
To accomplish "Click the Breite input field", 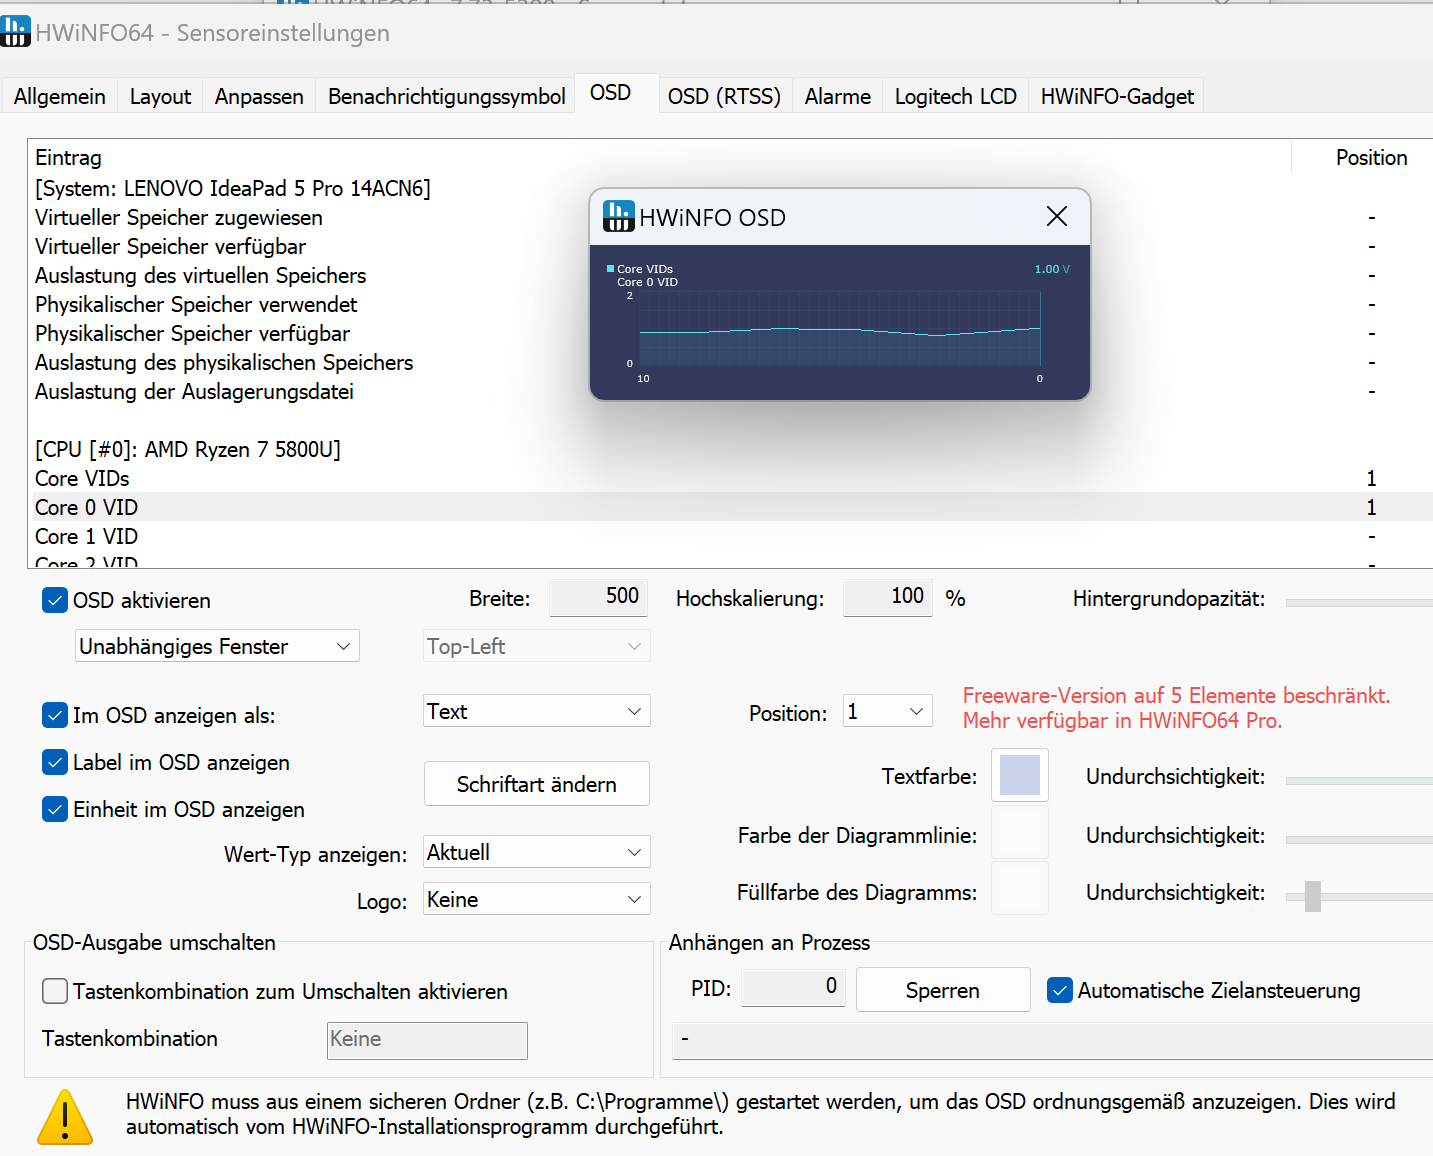I will point(599,597).
